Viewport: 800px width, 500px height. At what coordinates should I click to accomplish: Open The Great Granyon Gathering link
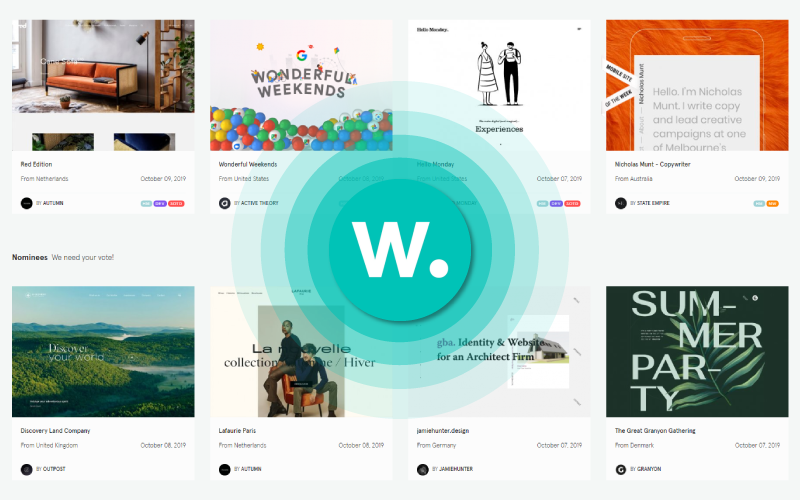click(x=655, y=431)
